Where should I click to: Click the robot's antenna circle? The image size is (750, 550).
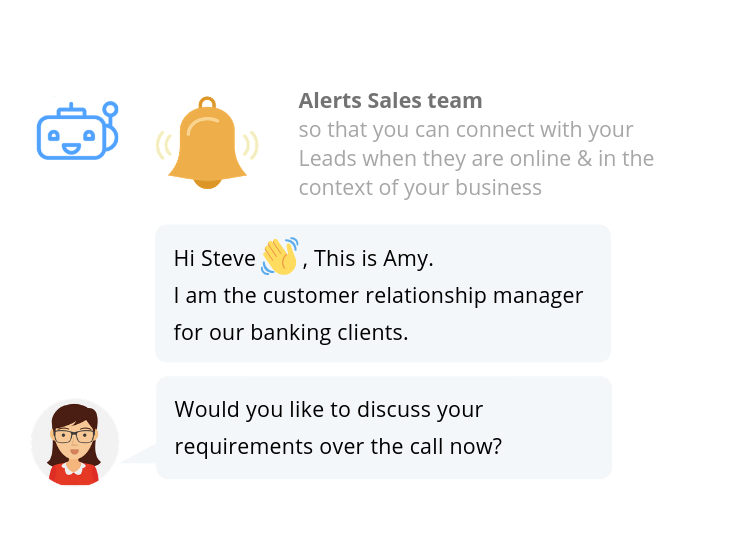[x=110, y=109]
